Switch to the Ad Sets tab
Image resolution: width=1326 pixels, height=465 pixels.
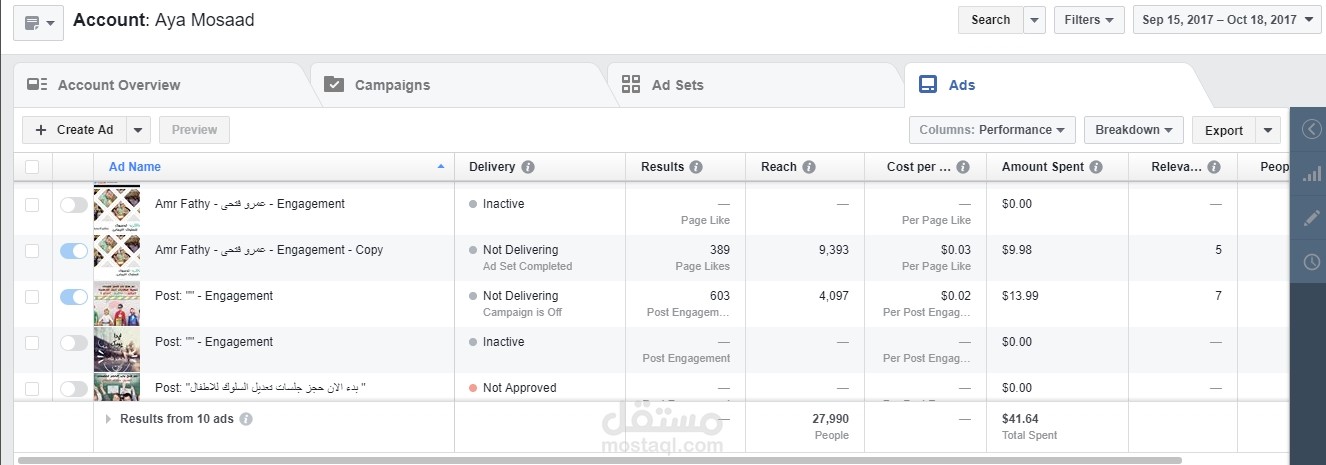tap(677, 85)
